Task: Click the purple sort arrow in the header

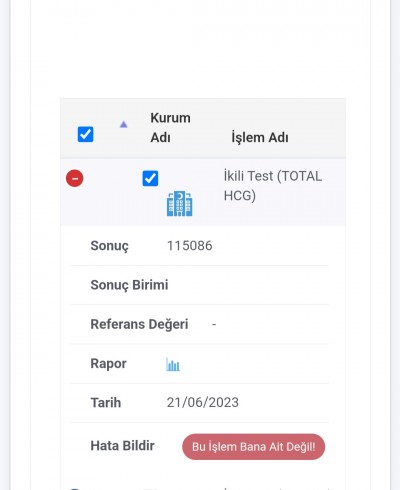Action: pyautogui.click(x=124, y=124)
